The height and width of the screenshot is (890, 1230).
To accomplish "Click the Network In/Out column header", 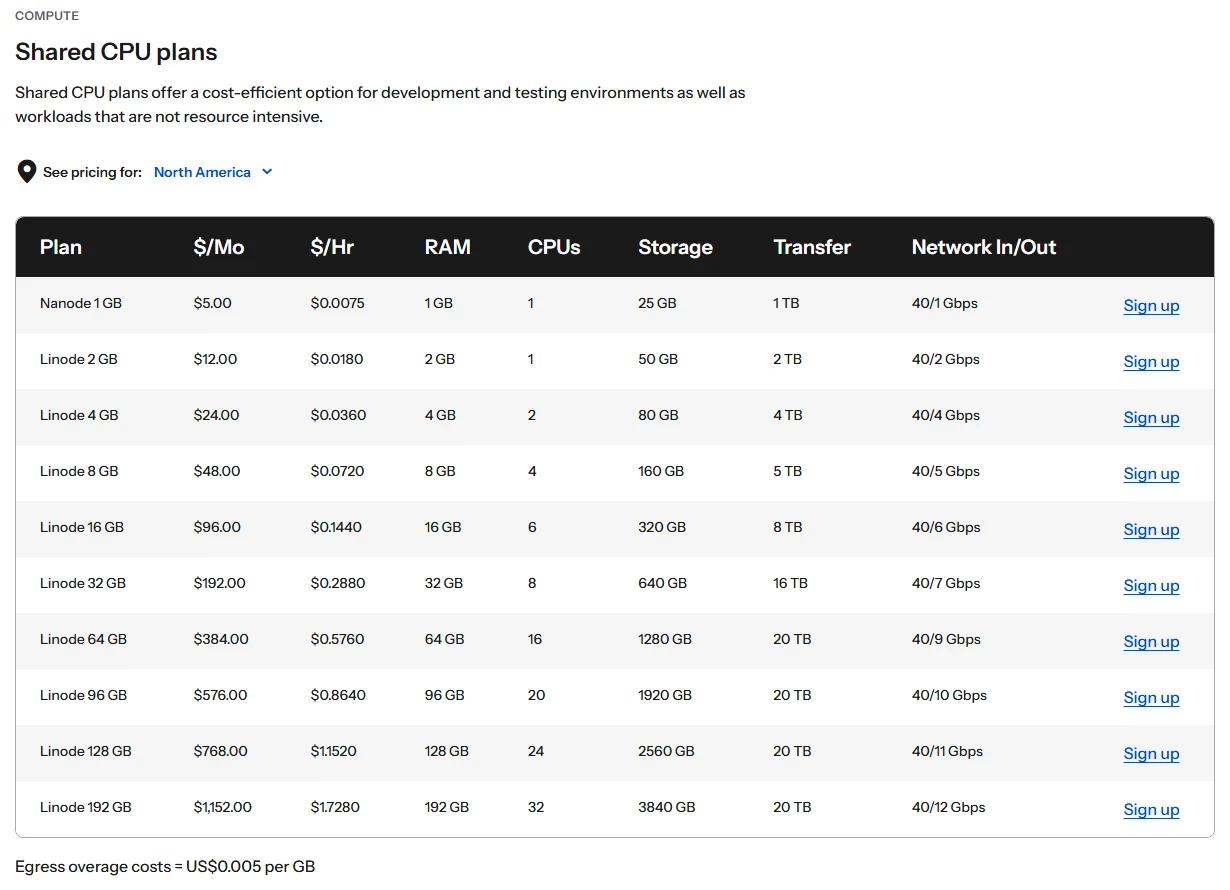I will [x=984, y=247].
